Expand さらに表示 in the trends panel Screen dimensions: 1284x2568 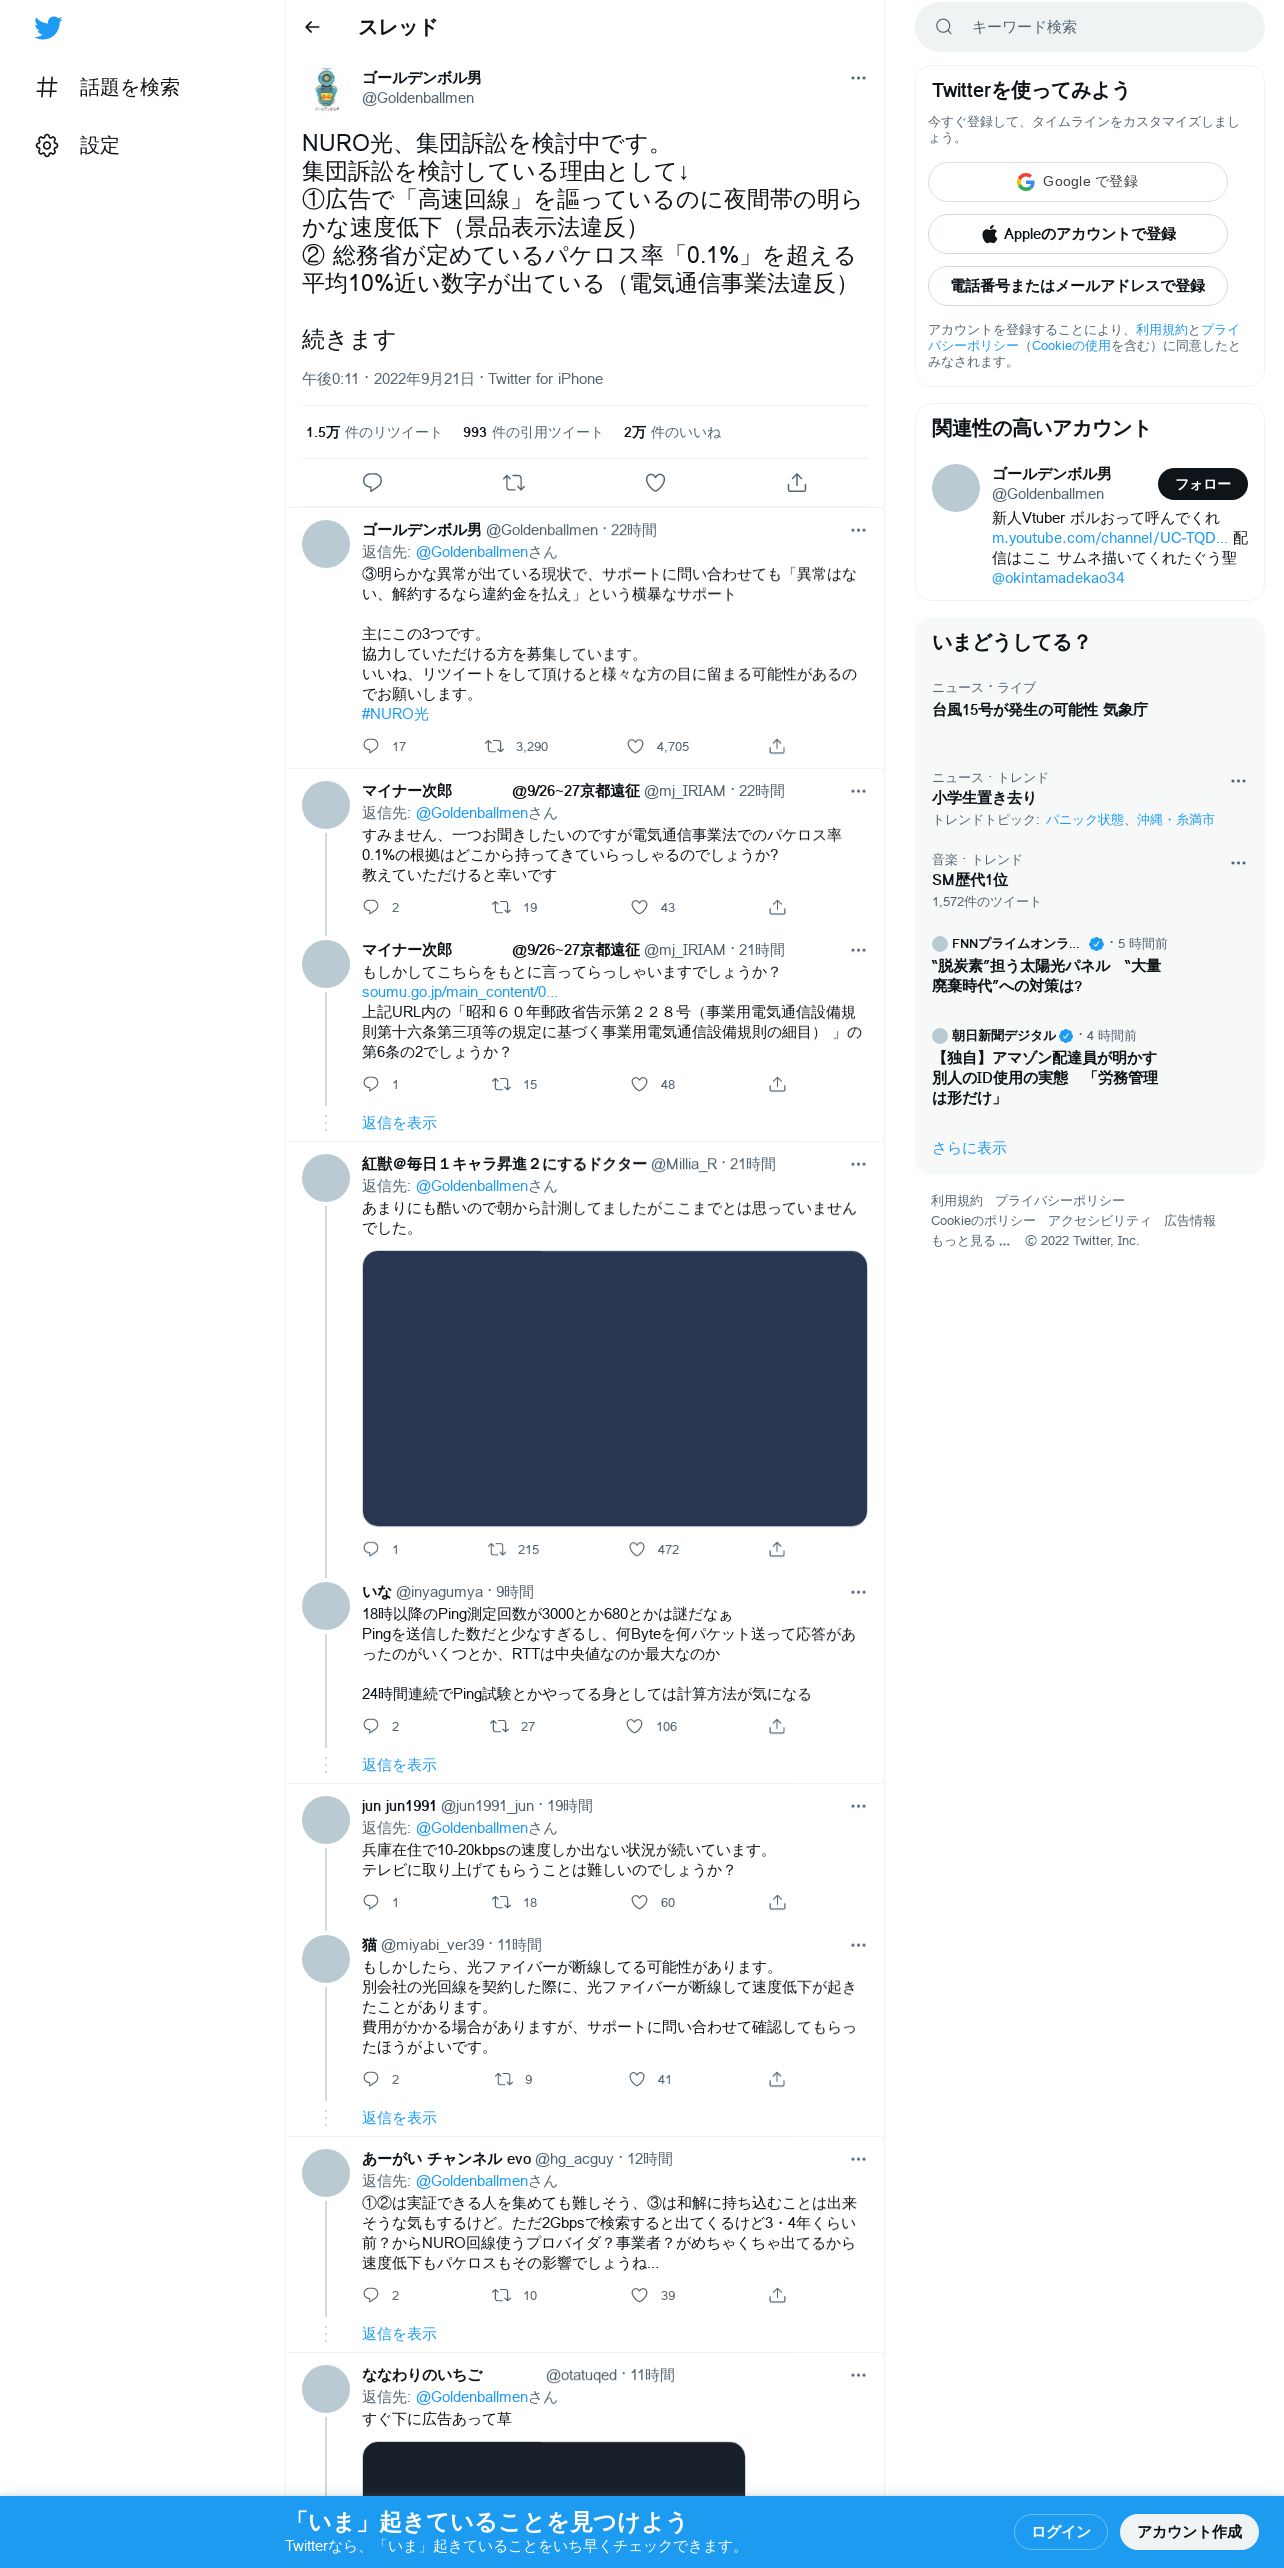click(969, 1148)
